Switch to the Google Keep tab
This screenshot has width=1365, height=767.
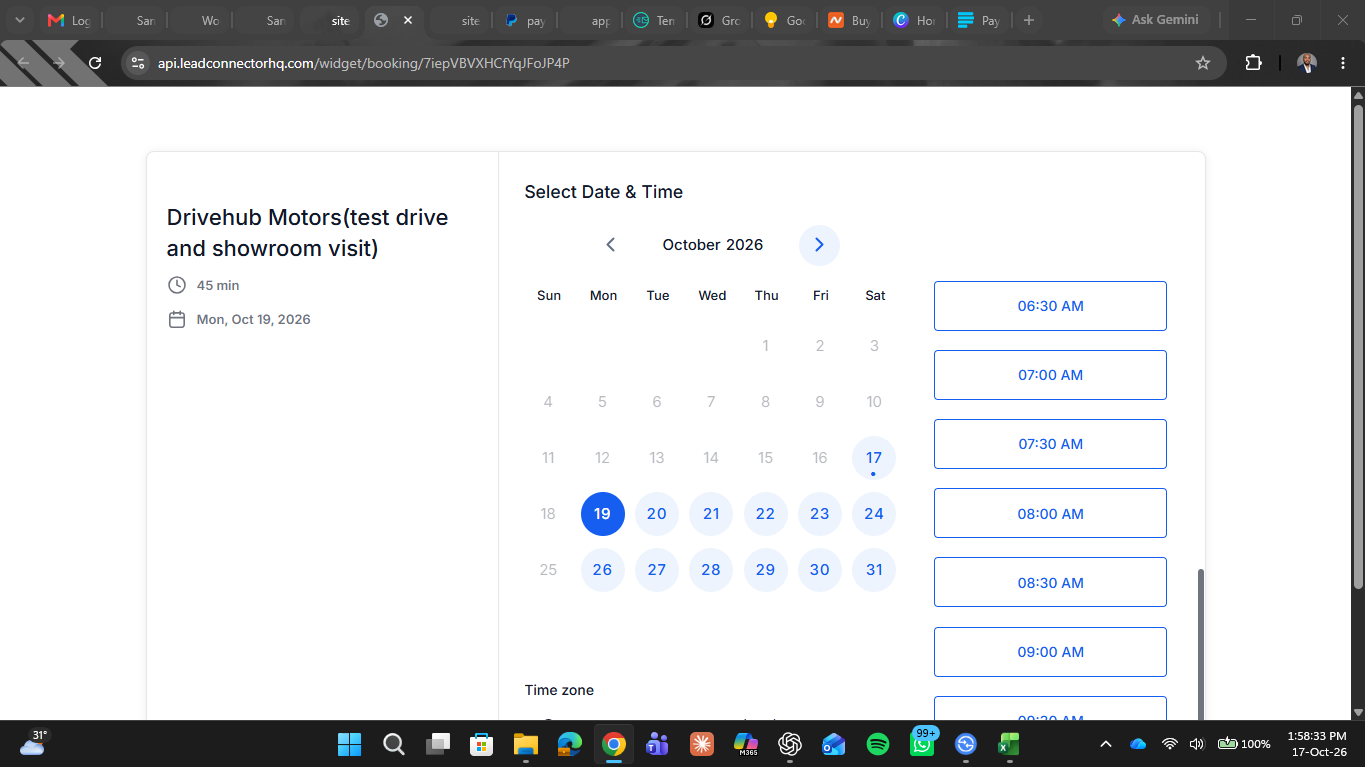pyautogui.click(x=784, y=20)
